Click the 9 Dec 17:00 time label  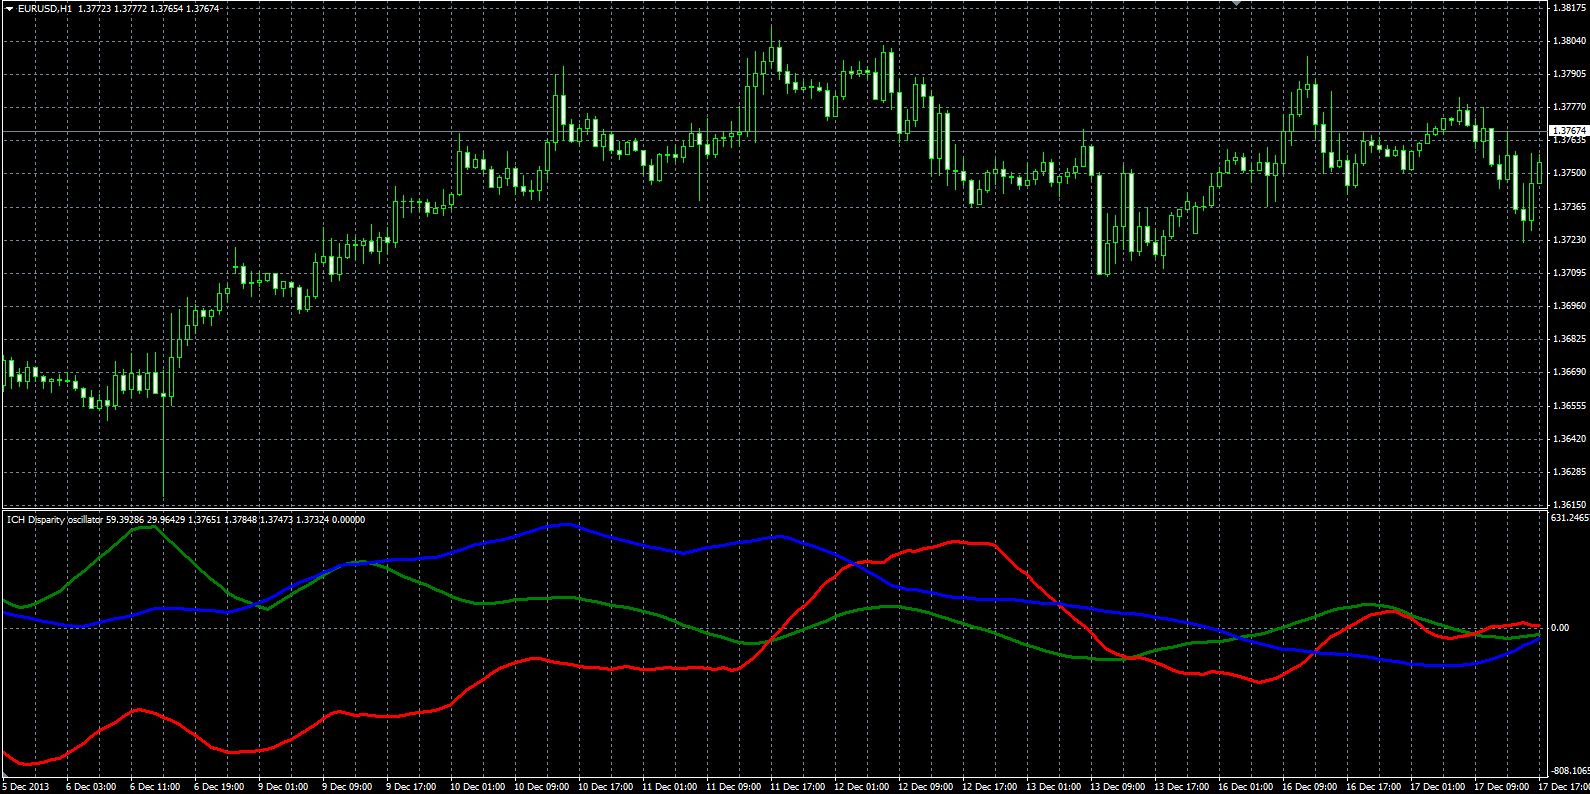411,787
